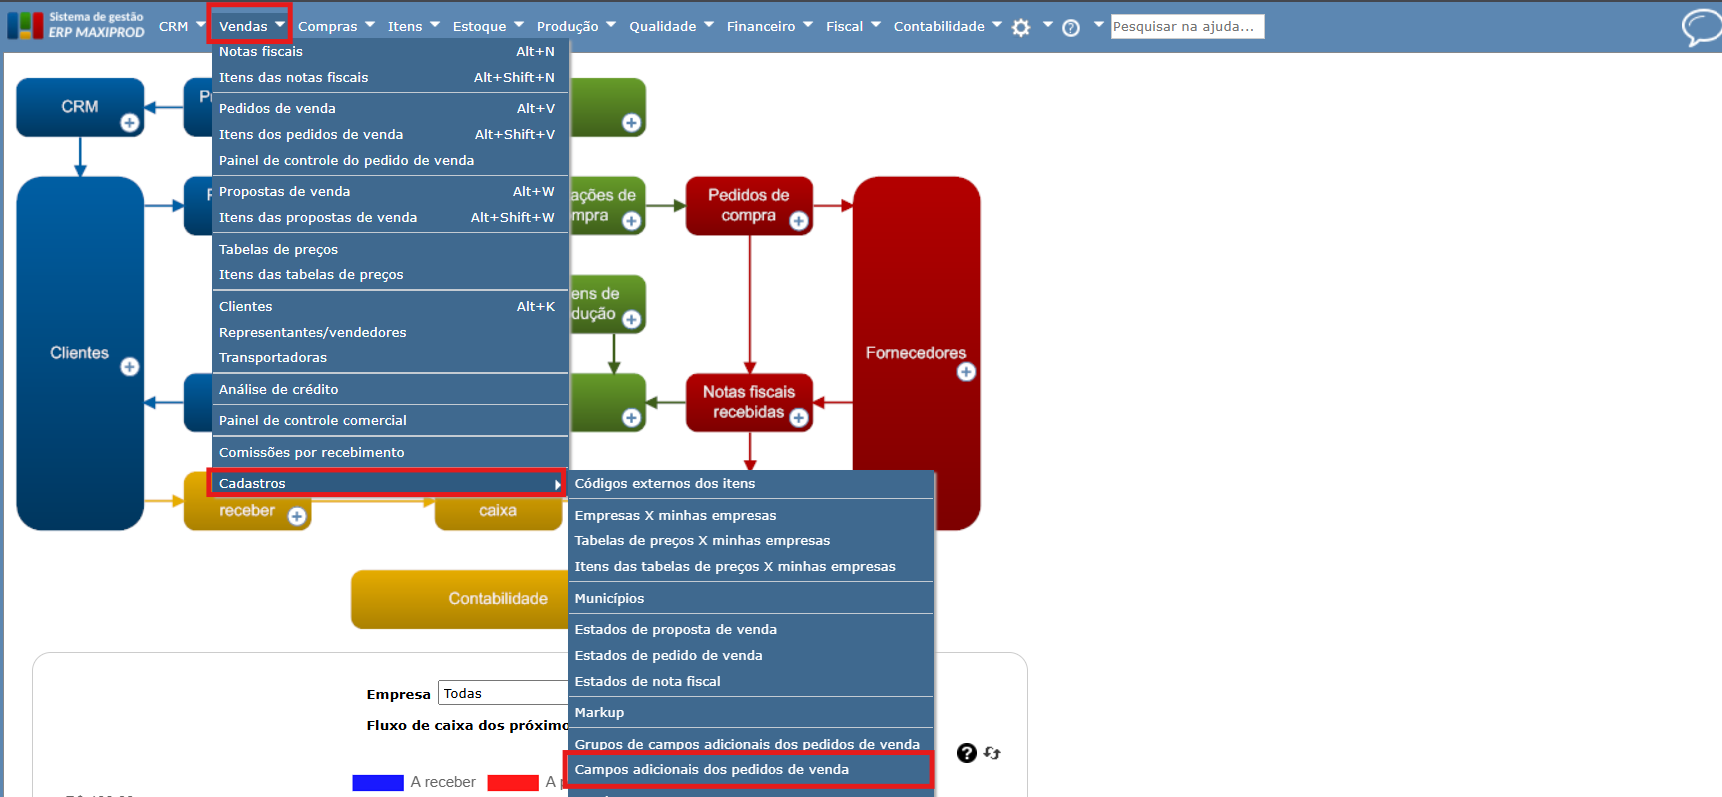Click the blue A receber legend swatch
Viewport: 1722px width, 797px height.
tap(378, 783)
